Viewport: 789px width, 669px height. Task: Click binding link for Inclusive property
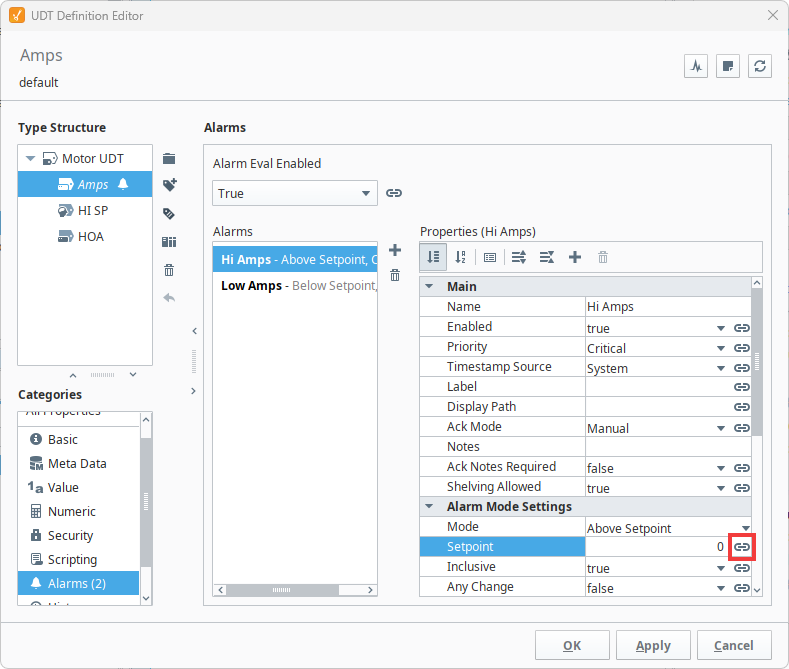click(x=742, y=568)
